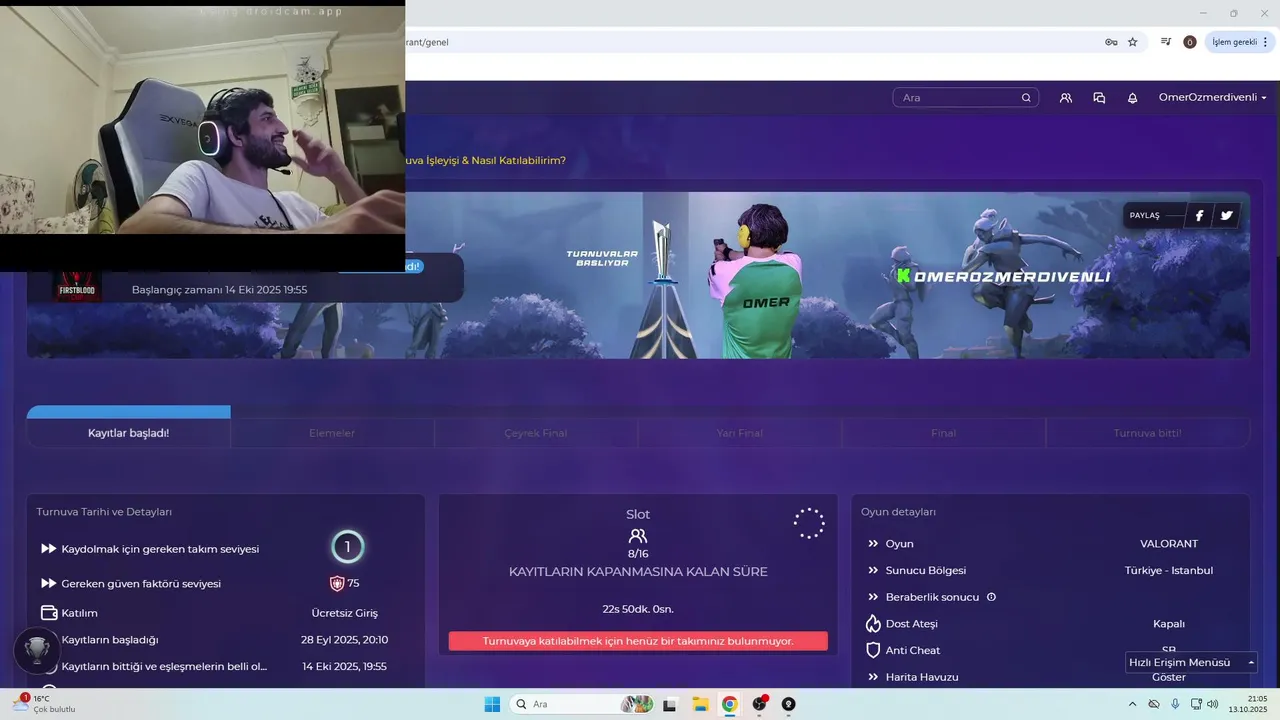This screenshot has height=720, width=1280.
Task: Click the KOMEROZMERDIVENLI banner text
Action: pyautogui.click(x=1004, y=276)
